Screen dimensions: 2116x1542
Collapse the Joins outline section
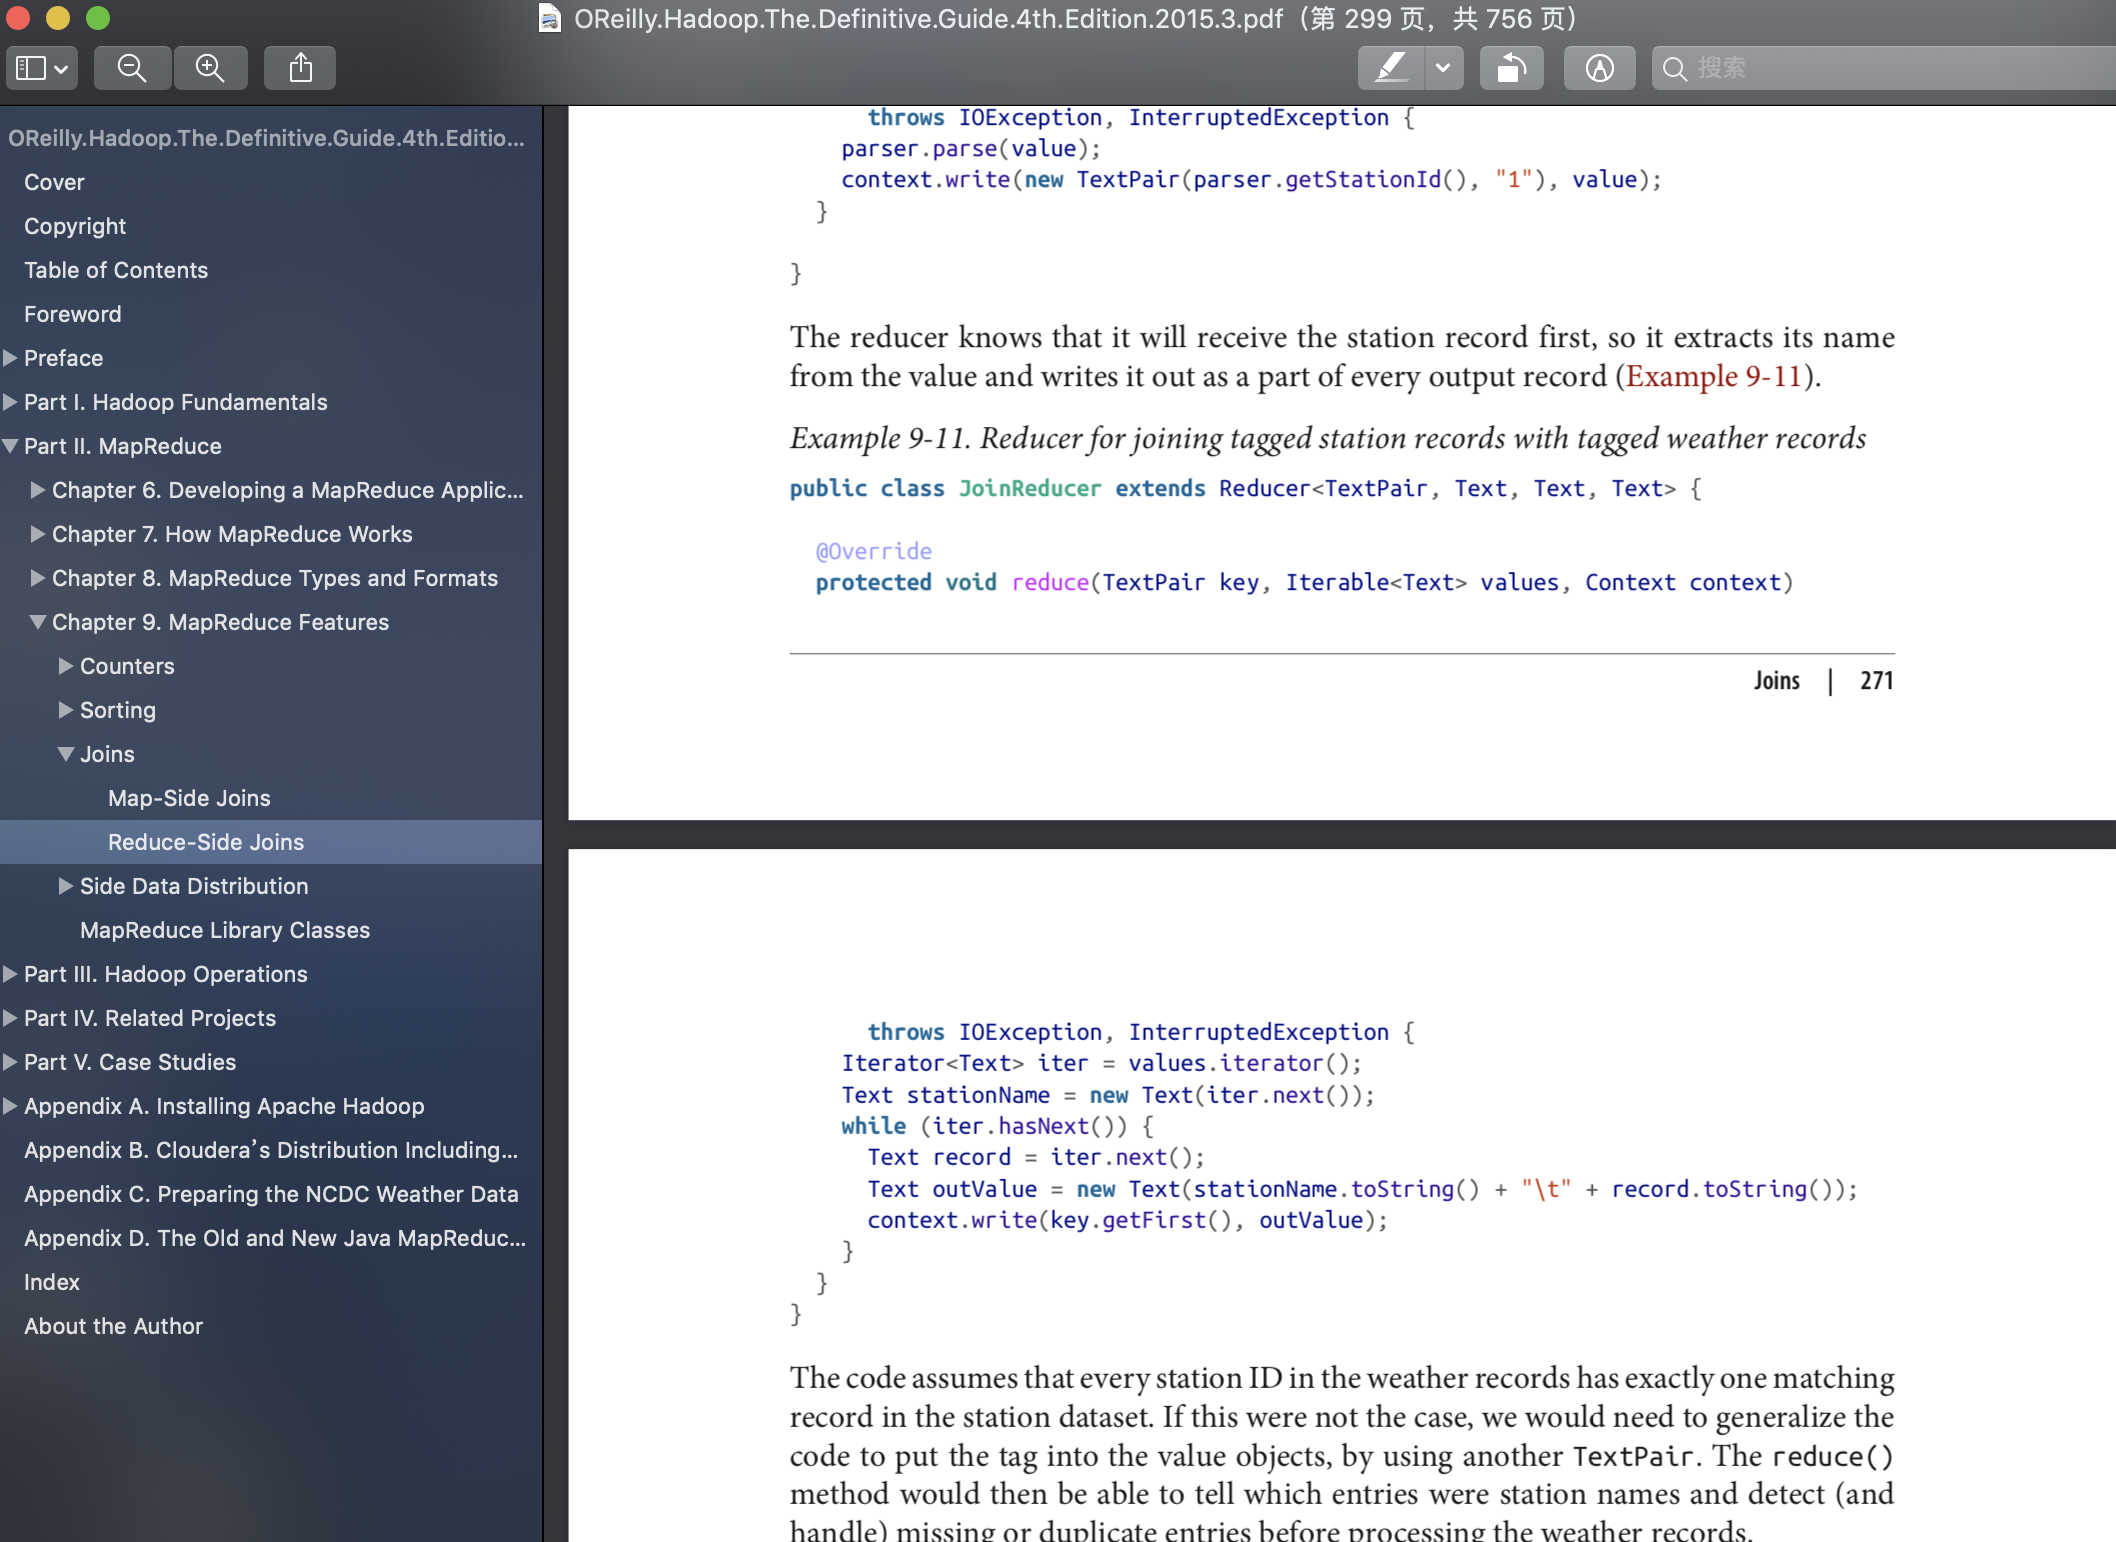point(66,754)
